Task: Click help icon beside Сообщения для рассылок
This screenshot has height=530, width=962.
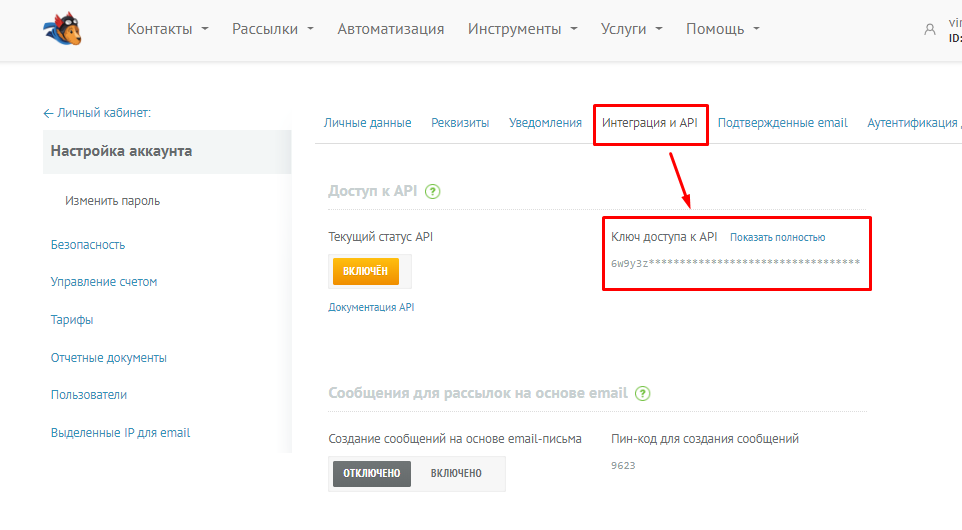Action: pyautogui.click(x=642, y=393)
